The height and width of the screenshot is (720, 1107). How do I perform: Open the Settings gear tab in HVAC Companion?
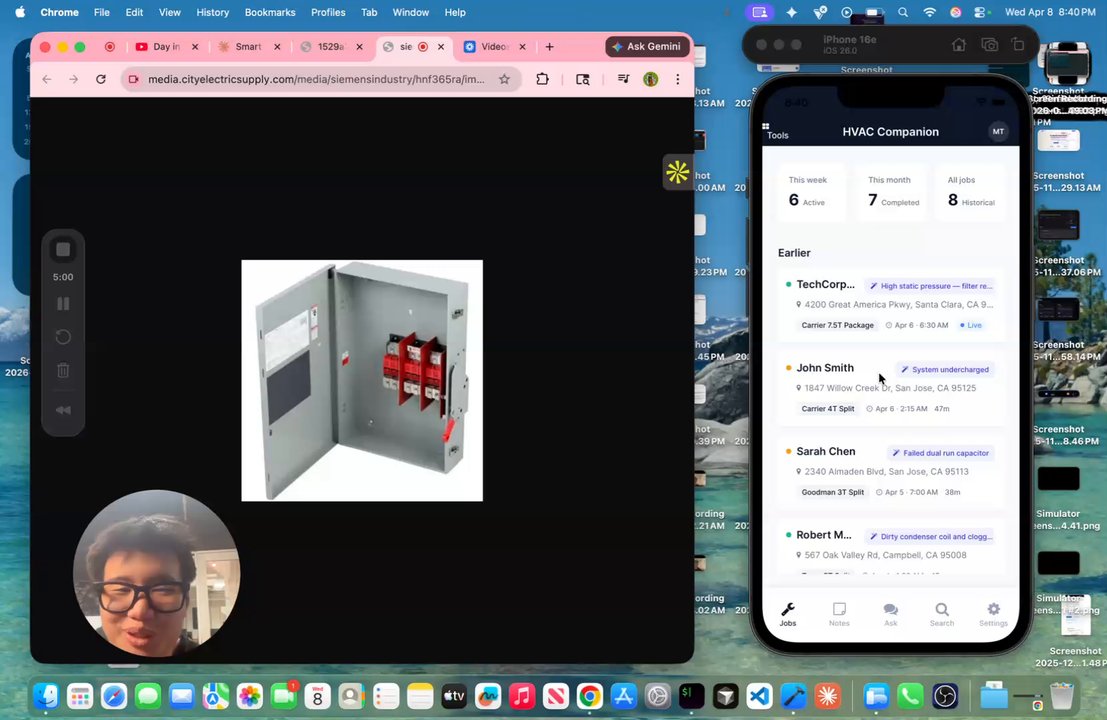(x=993, y=614)
